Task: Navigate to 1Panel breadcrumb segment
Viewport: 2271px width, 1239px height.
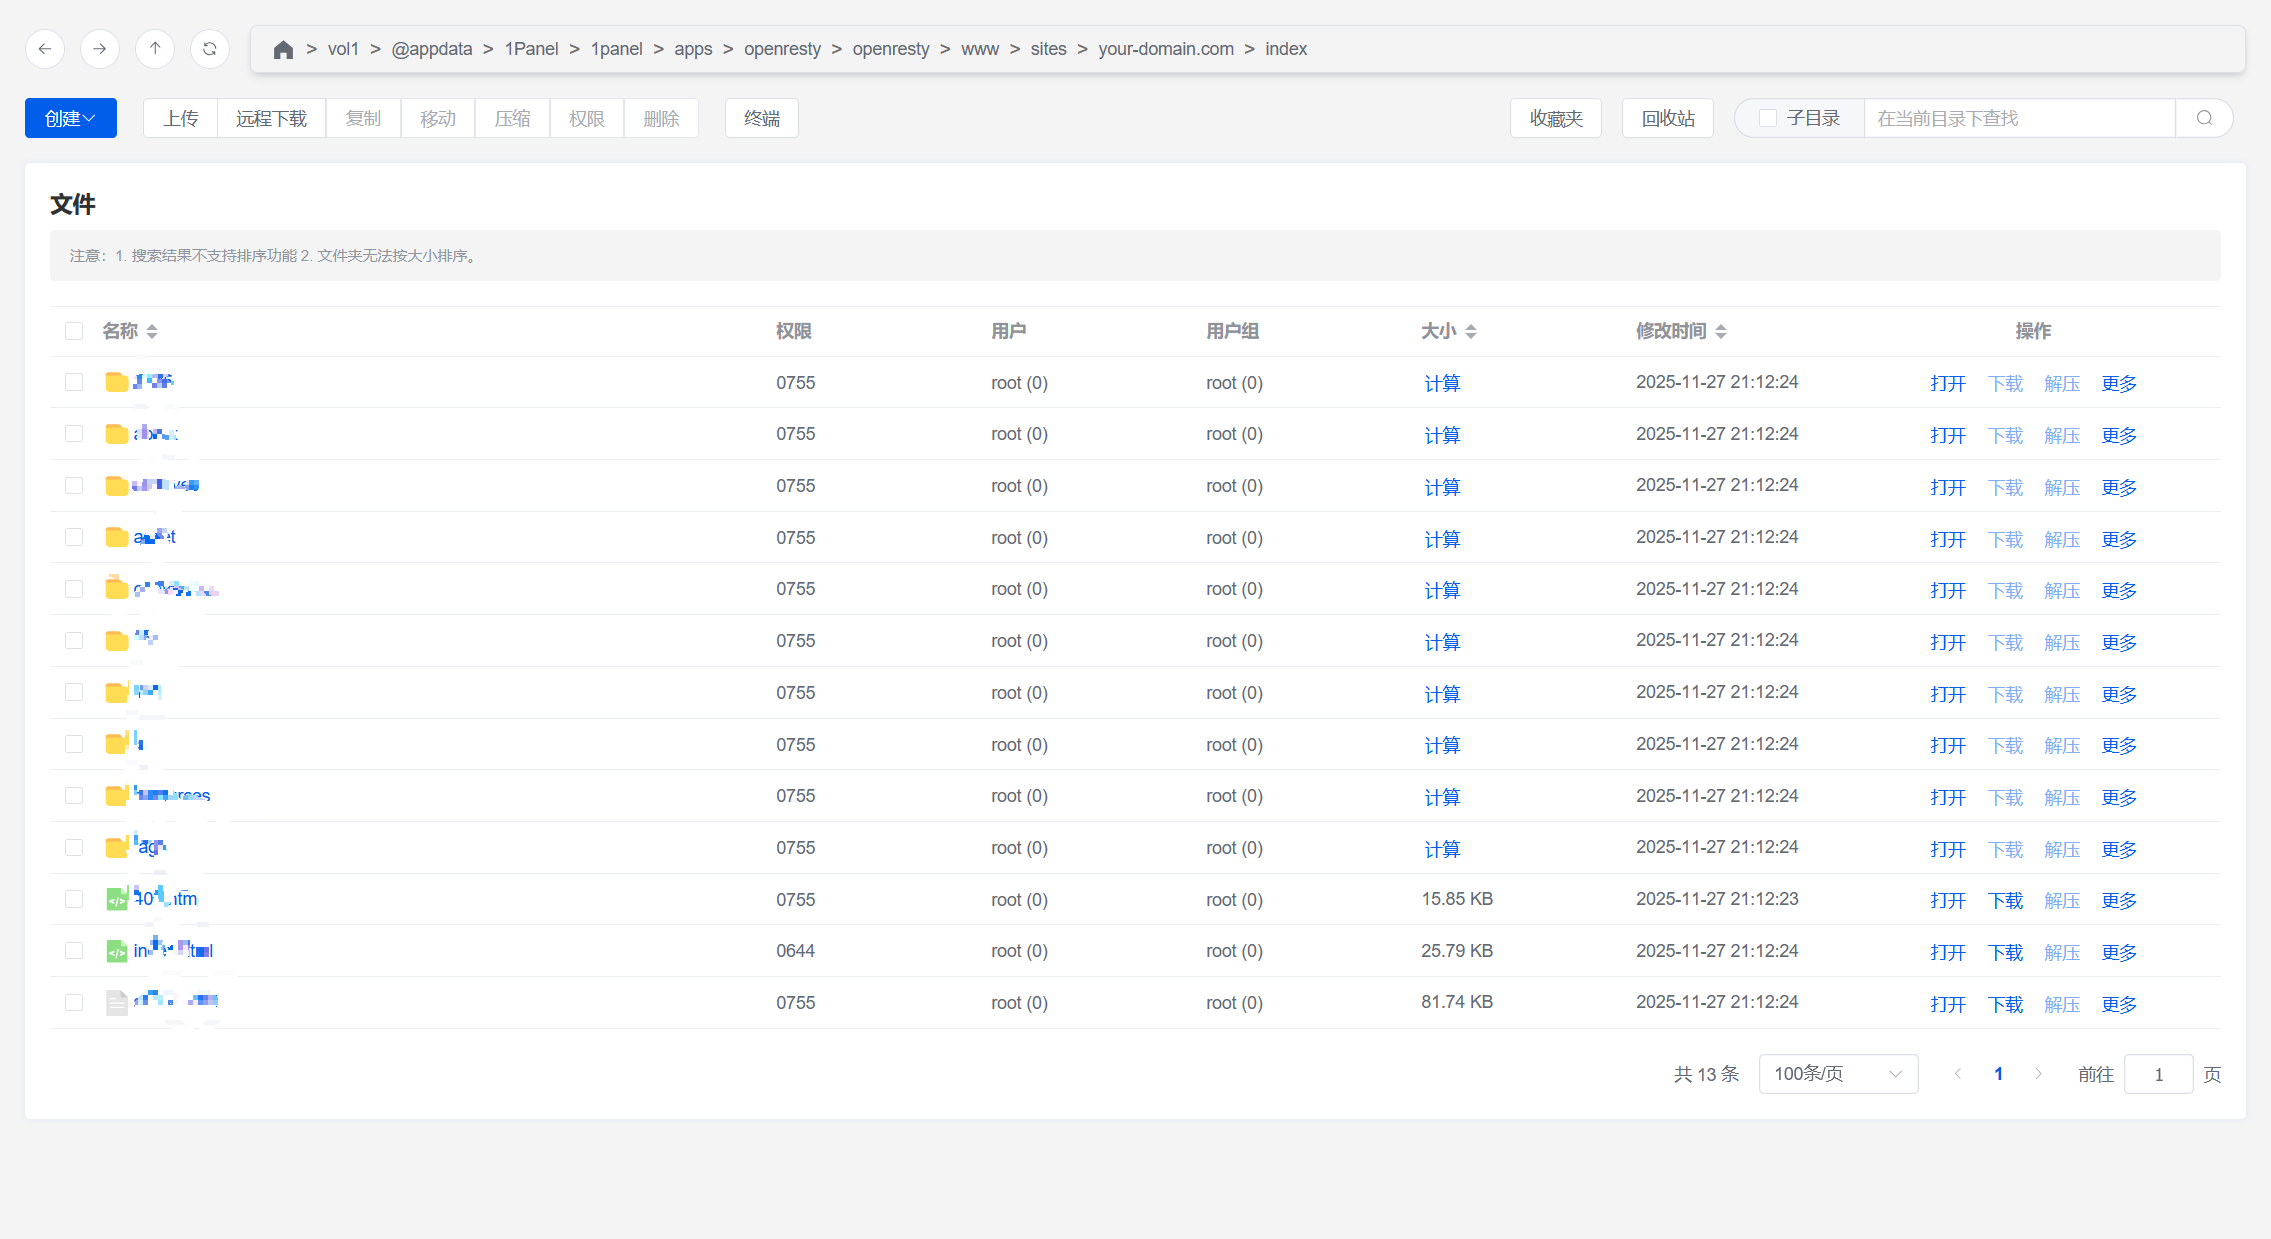Action: click(531, 49)
